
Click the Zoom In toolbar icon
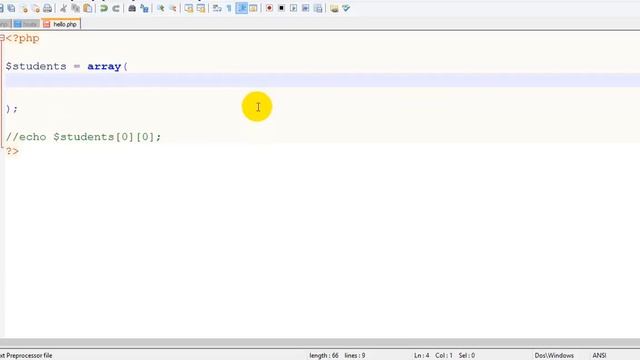pos(160,8)
